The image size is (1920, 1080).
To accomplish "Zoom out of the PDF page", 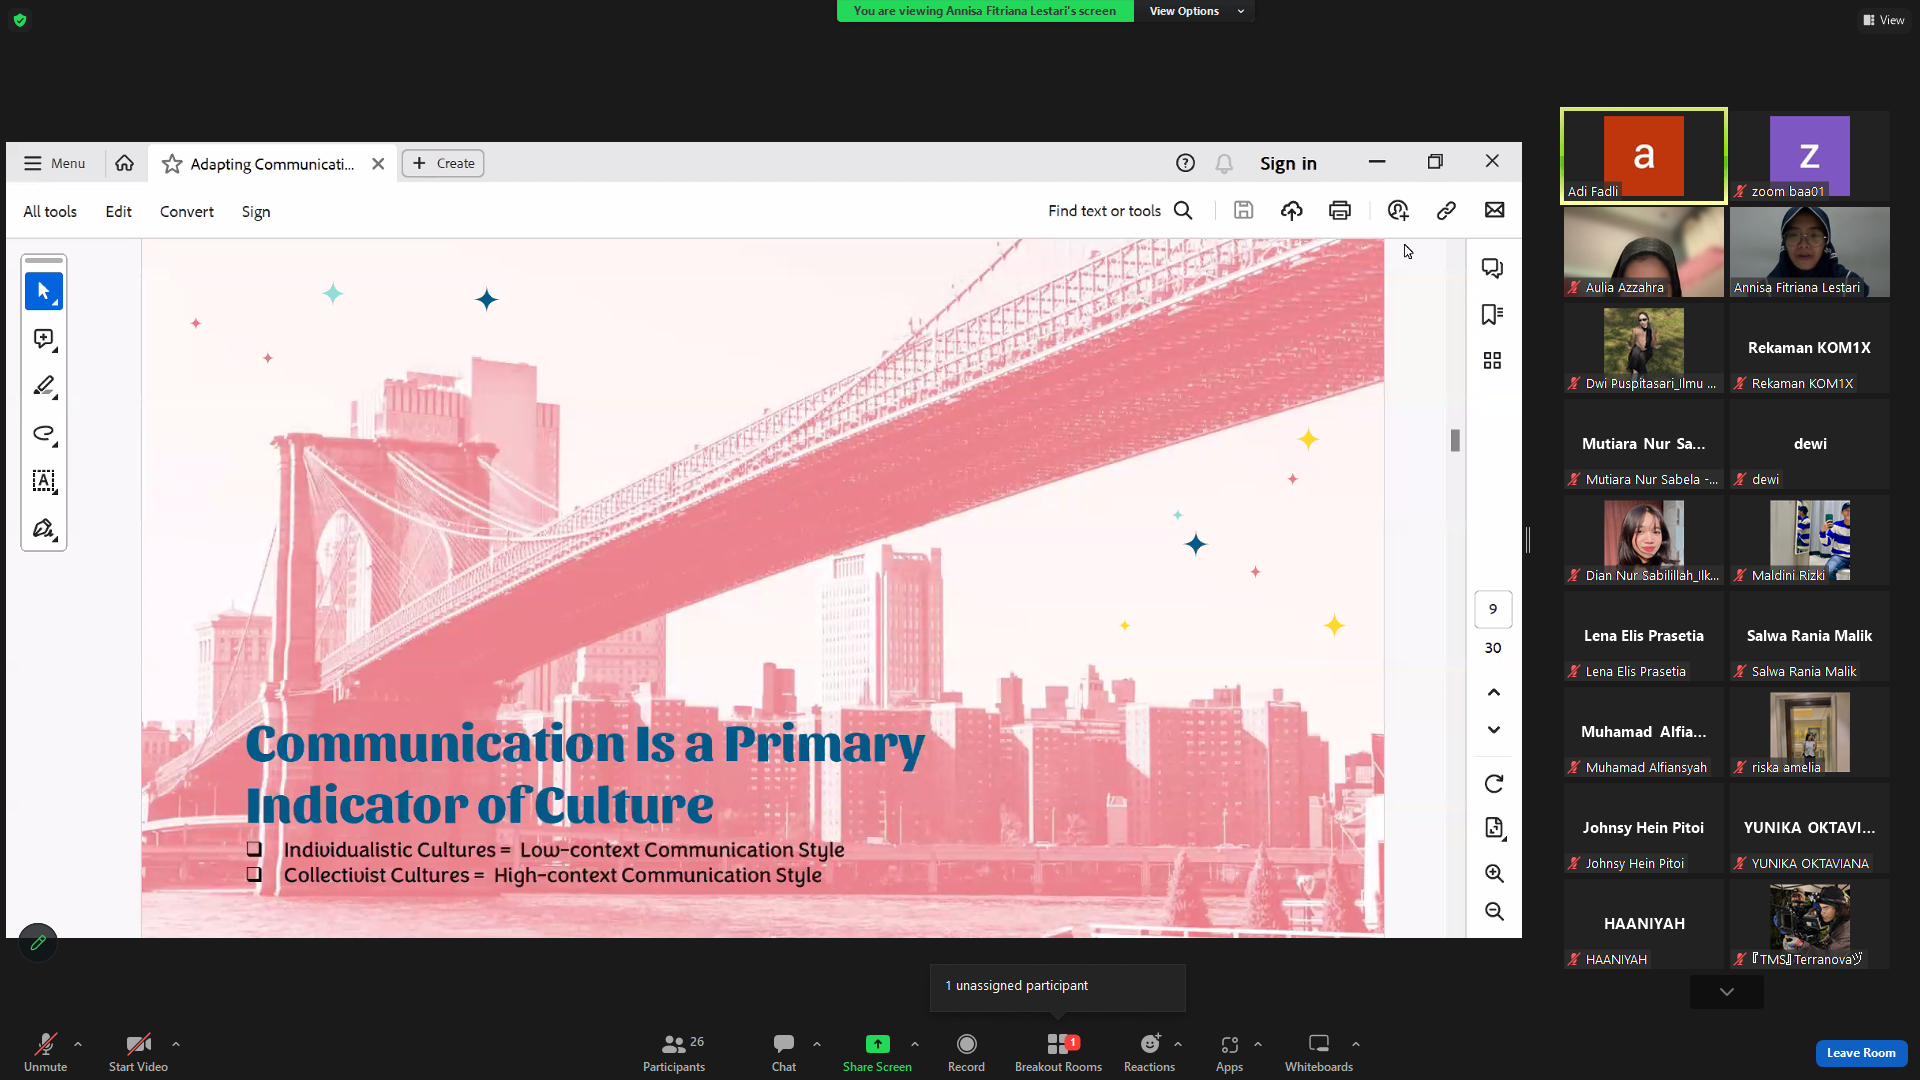I will pyautogui.click(x=1494, y=911).
